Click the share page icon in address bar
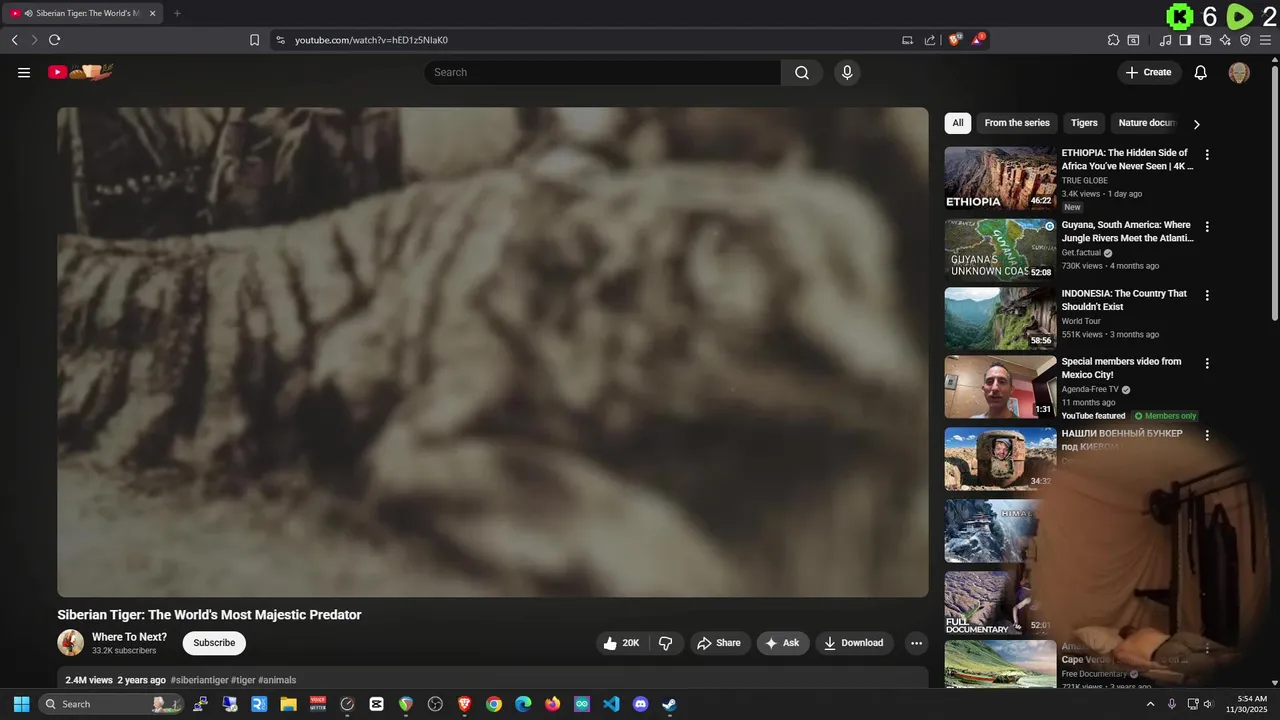1280x720 pixels. tap(930, 40)
